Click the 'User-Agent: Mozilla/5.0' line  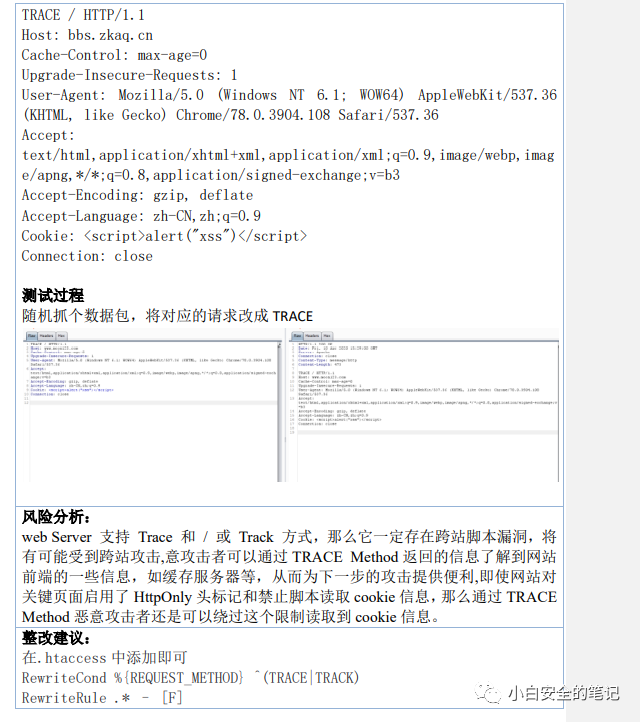pyautogui.click(x=289, y=95)
